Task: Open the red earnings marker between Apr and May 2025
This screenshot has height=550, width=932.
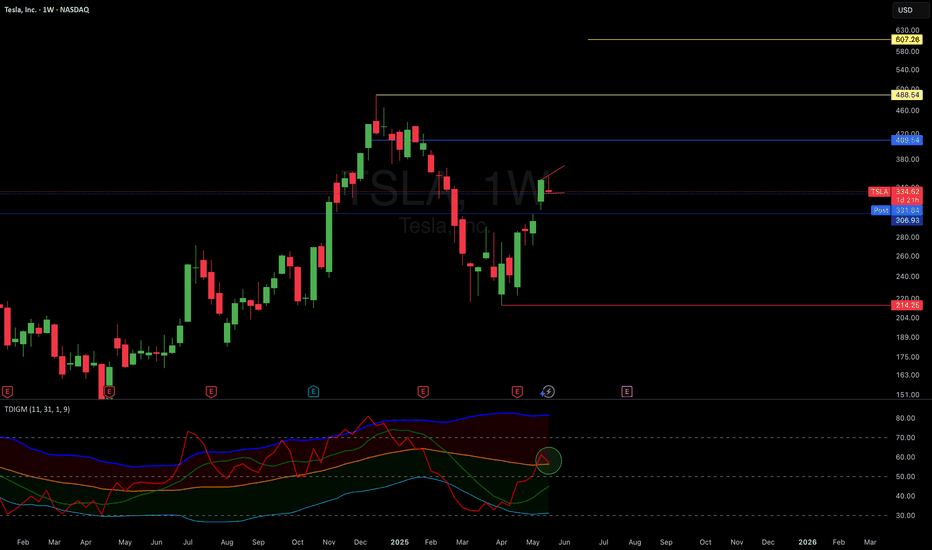Action: (x=517, y=391)
